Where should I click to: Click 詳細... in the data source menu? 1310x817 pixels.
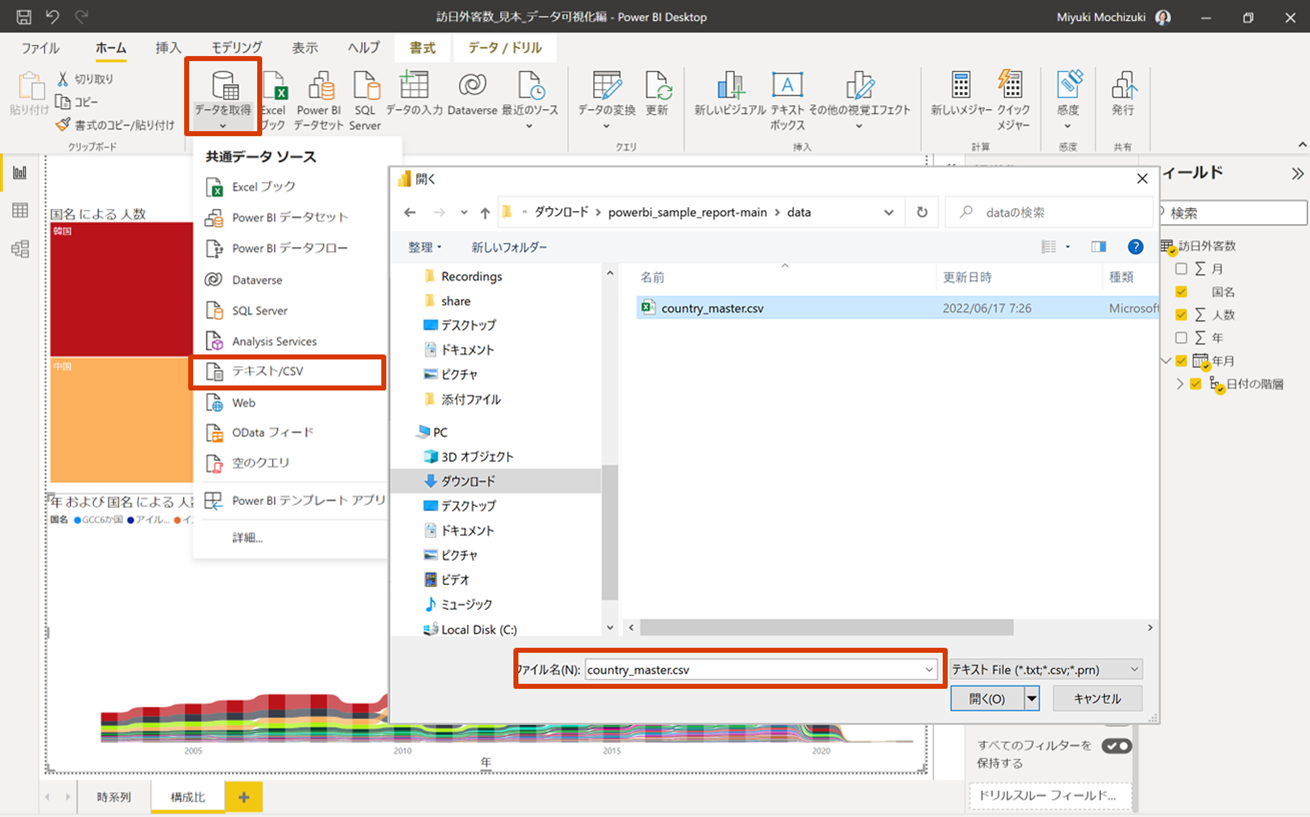click(246, 537)
